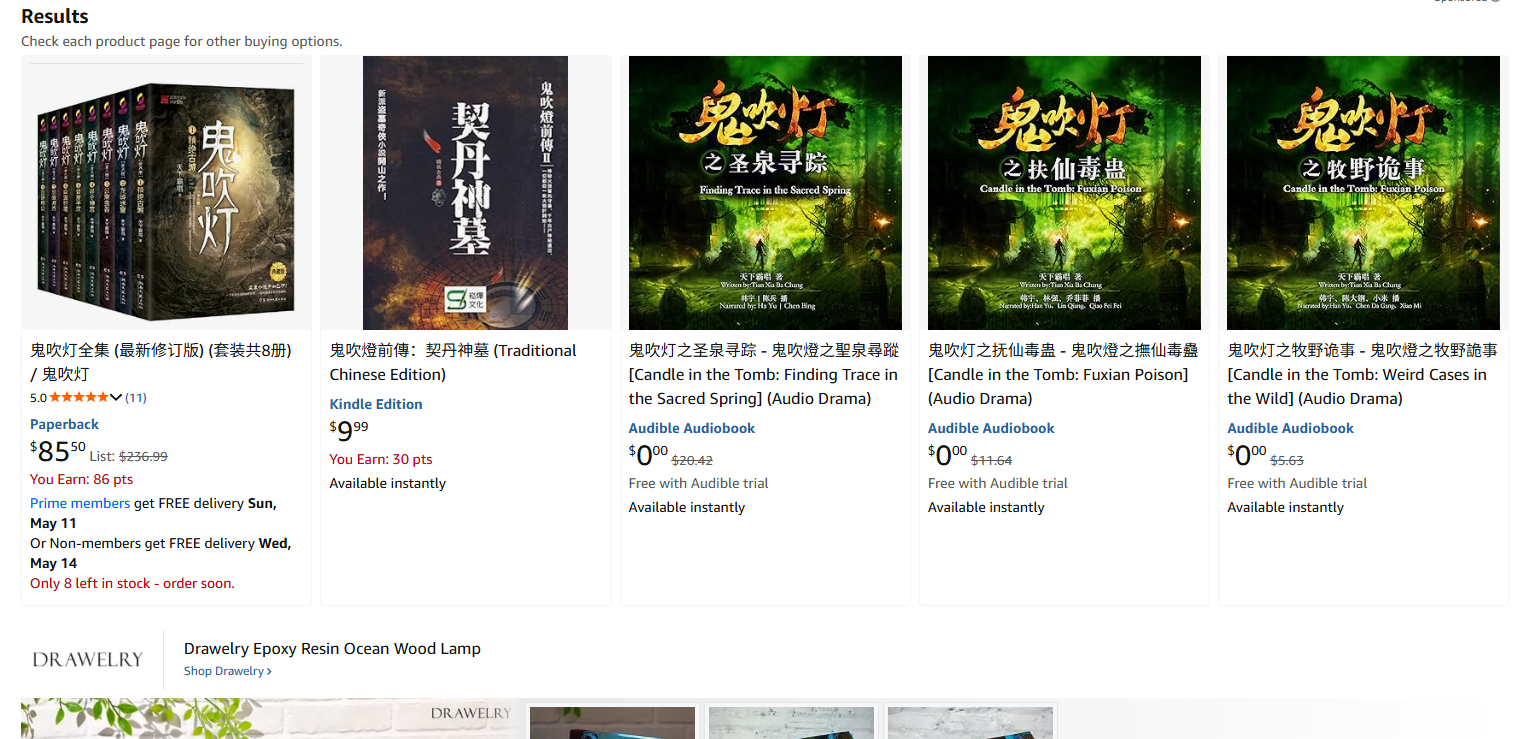
Task: Open the 契丹神墓 book cover image
Action: click(465, 193)
